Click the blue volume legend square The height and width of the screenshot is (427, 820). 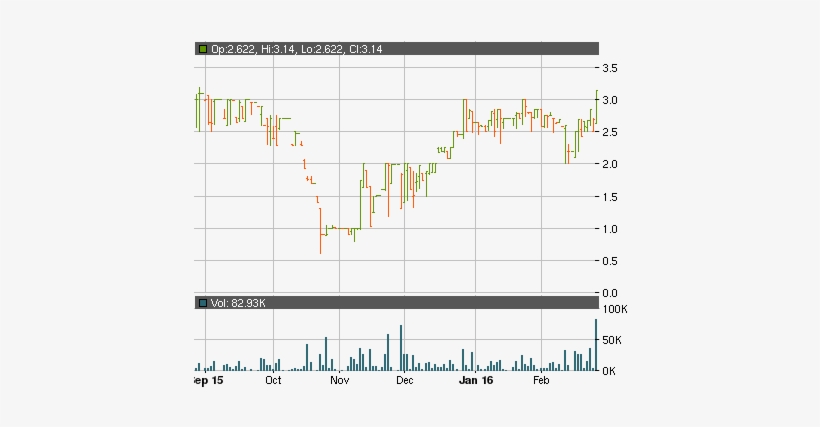tap(203, 303)
